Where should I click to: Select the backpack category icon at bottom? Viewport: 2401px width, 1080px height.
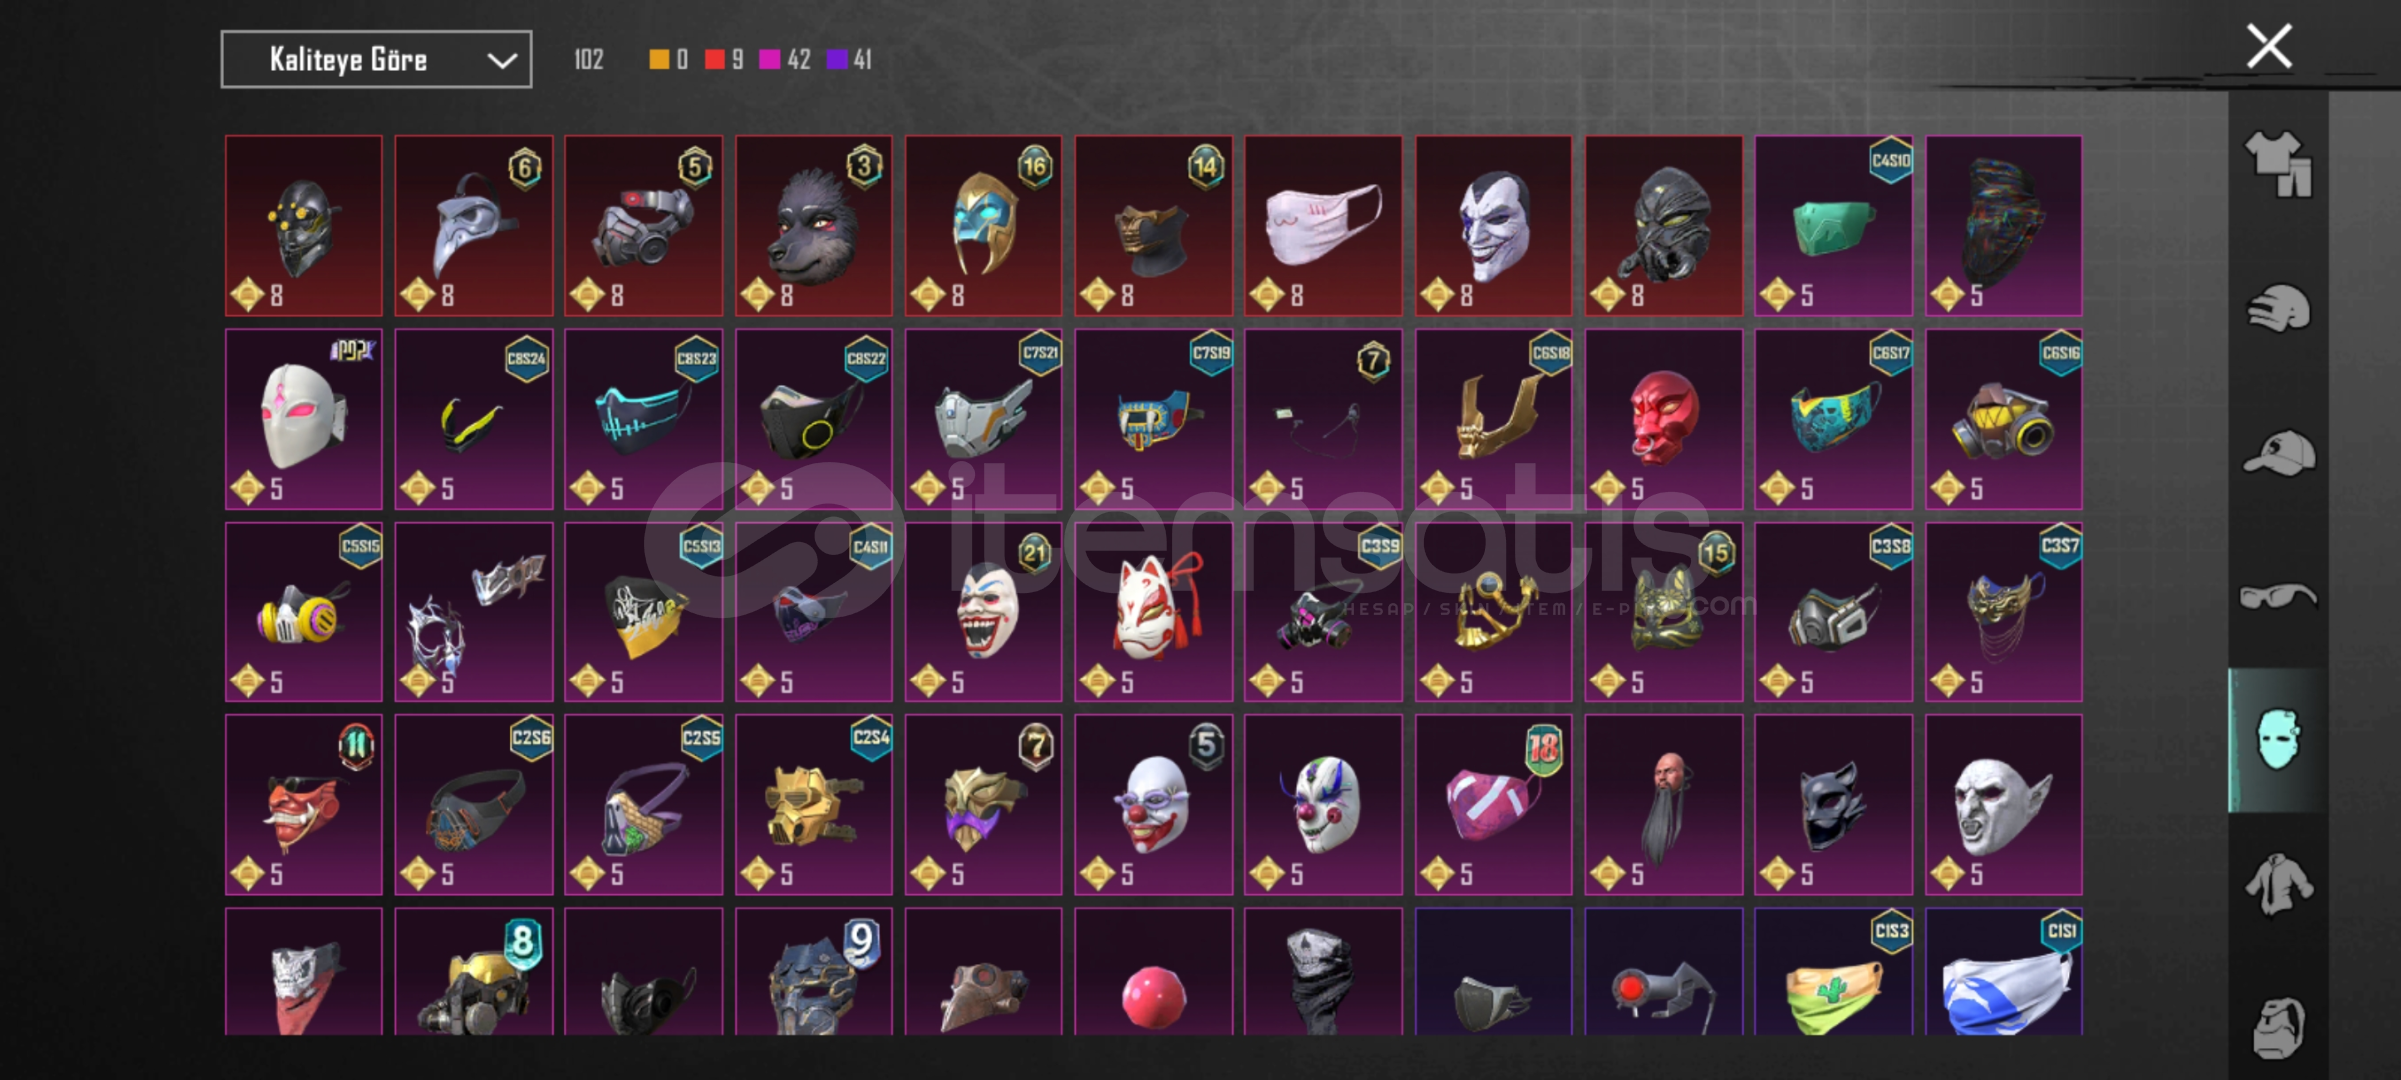point(2278,1027)
